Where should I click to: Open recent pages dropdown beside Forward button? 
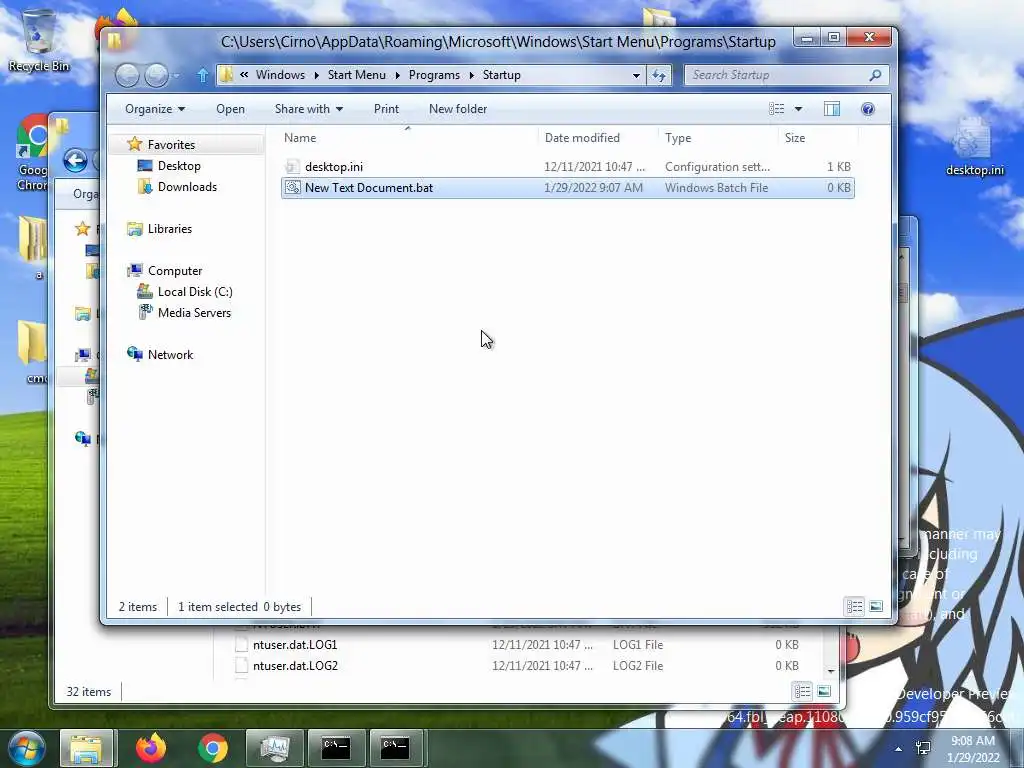tap(176, 76)
